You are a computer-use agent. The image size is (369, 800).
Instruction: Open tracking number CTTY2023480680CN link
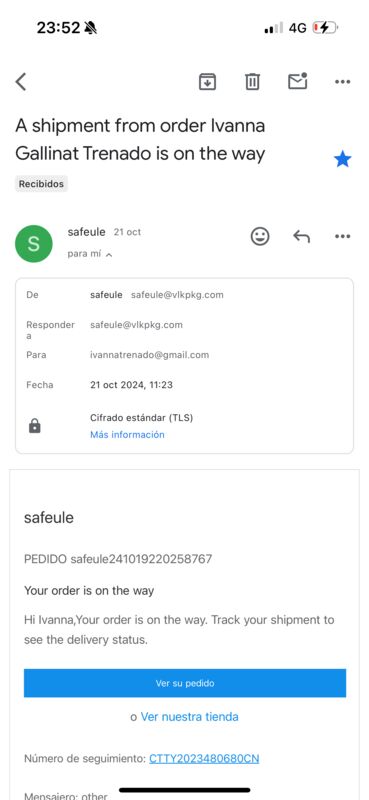(204, 759)
